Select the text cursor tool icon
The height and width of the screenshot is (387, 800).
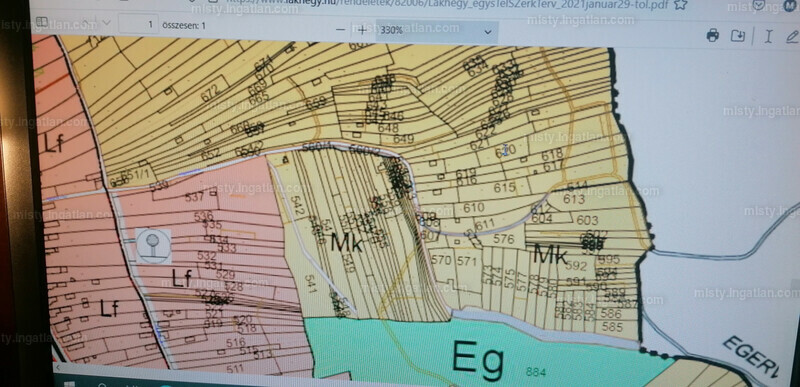click(768, 36)
